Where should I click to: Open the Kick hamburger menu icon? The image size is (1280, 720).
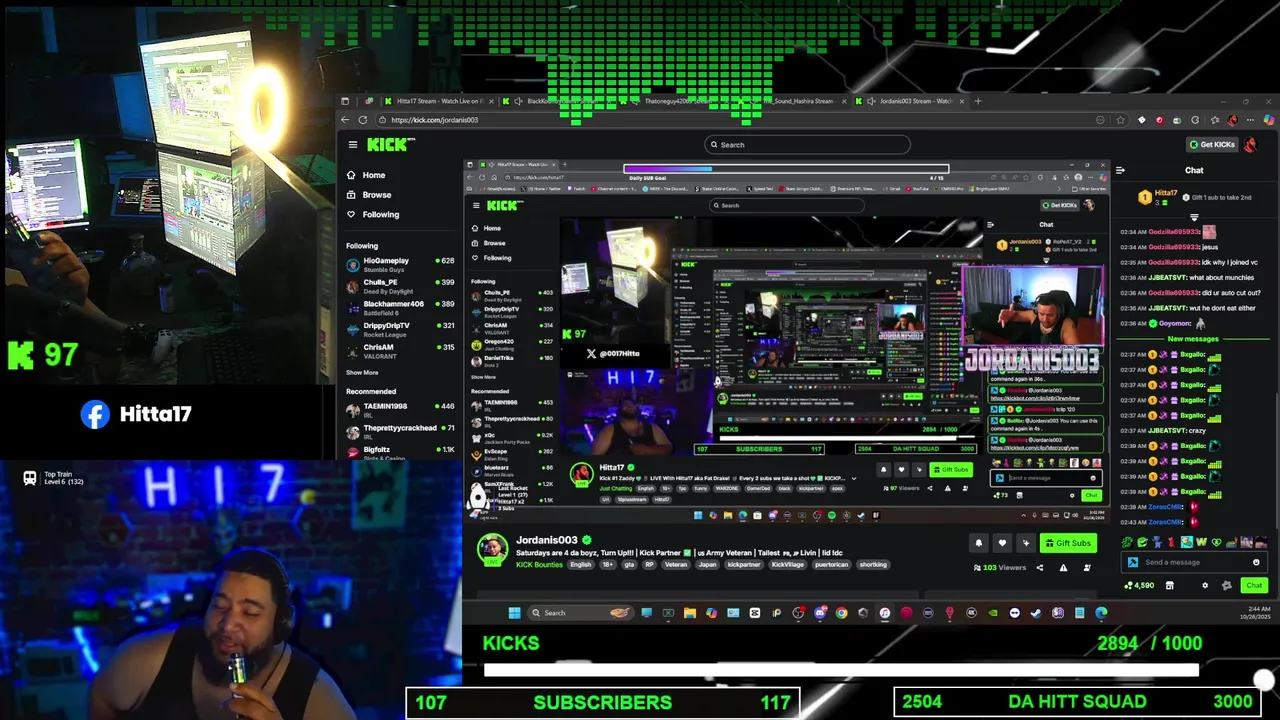(352, 145)
